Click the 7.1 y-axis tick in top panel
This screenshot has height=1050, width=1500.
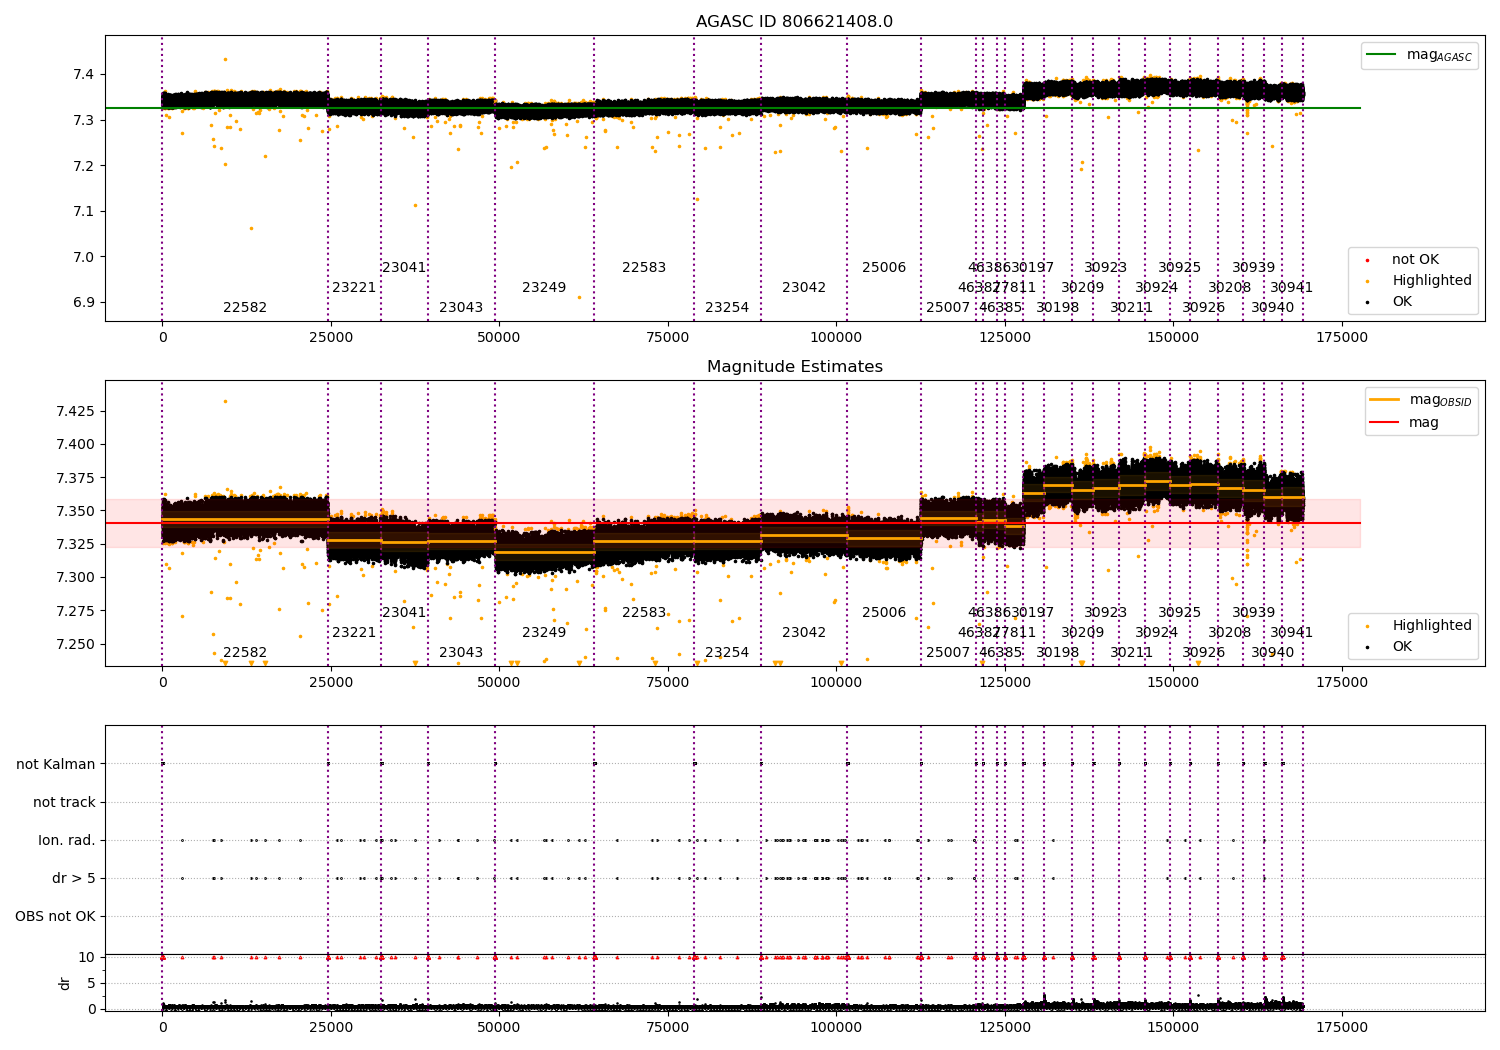[x=83, y=211]
